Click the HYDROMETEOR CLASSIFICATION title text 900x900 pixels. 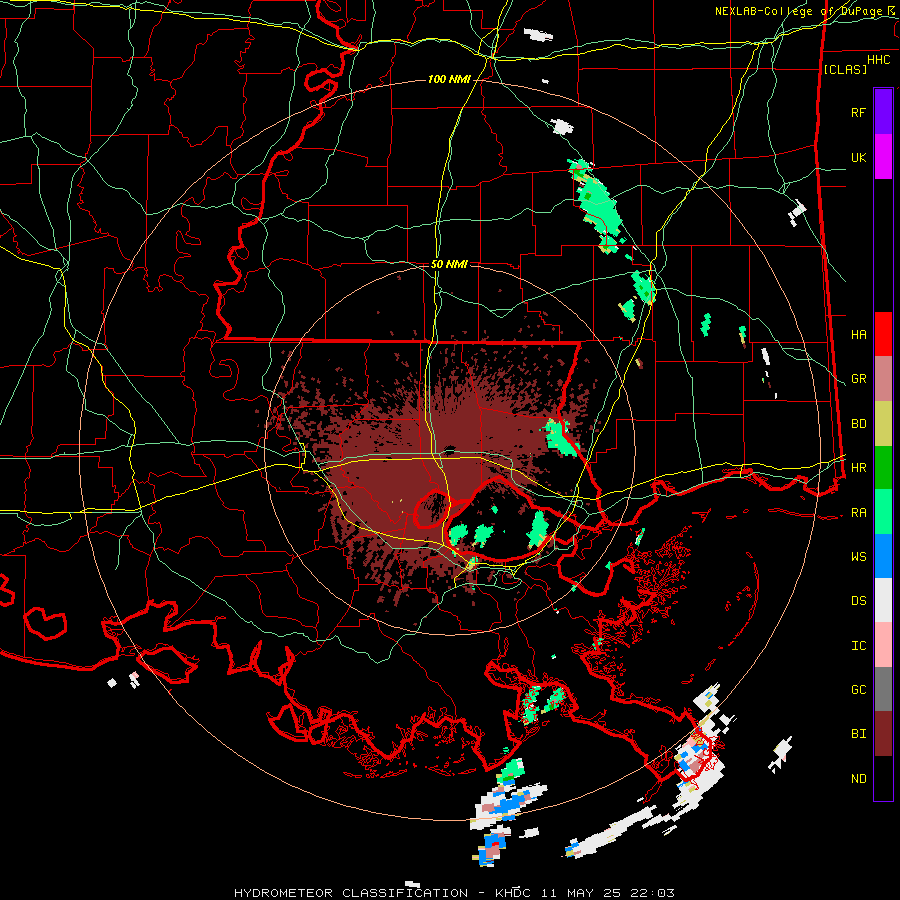click(351, 893)
